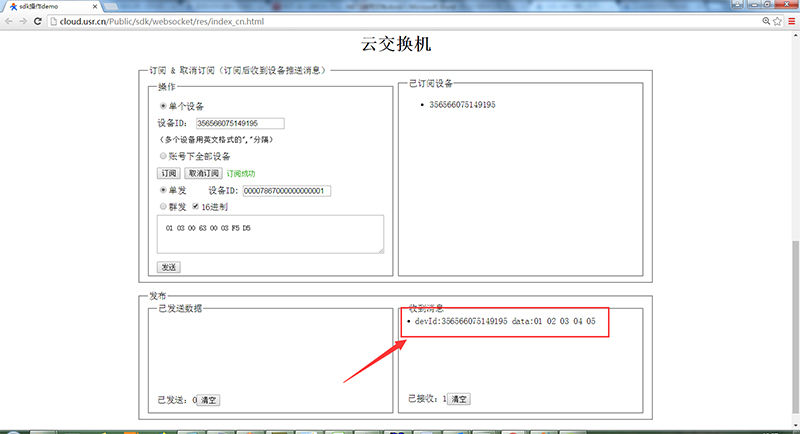Select the 单发 radio button
800x434 pixels.
163,190
